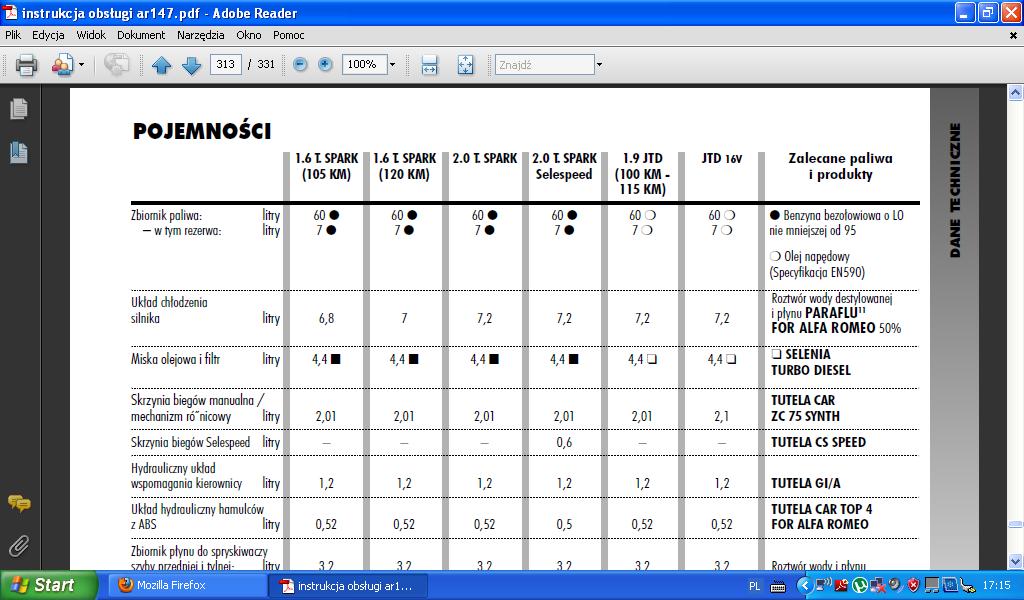The height and width of the screenshot is (600, 1024).
Task: Click the 100% zoom level field
Action: pos(364,64)
